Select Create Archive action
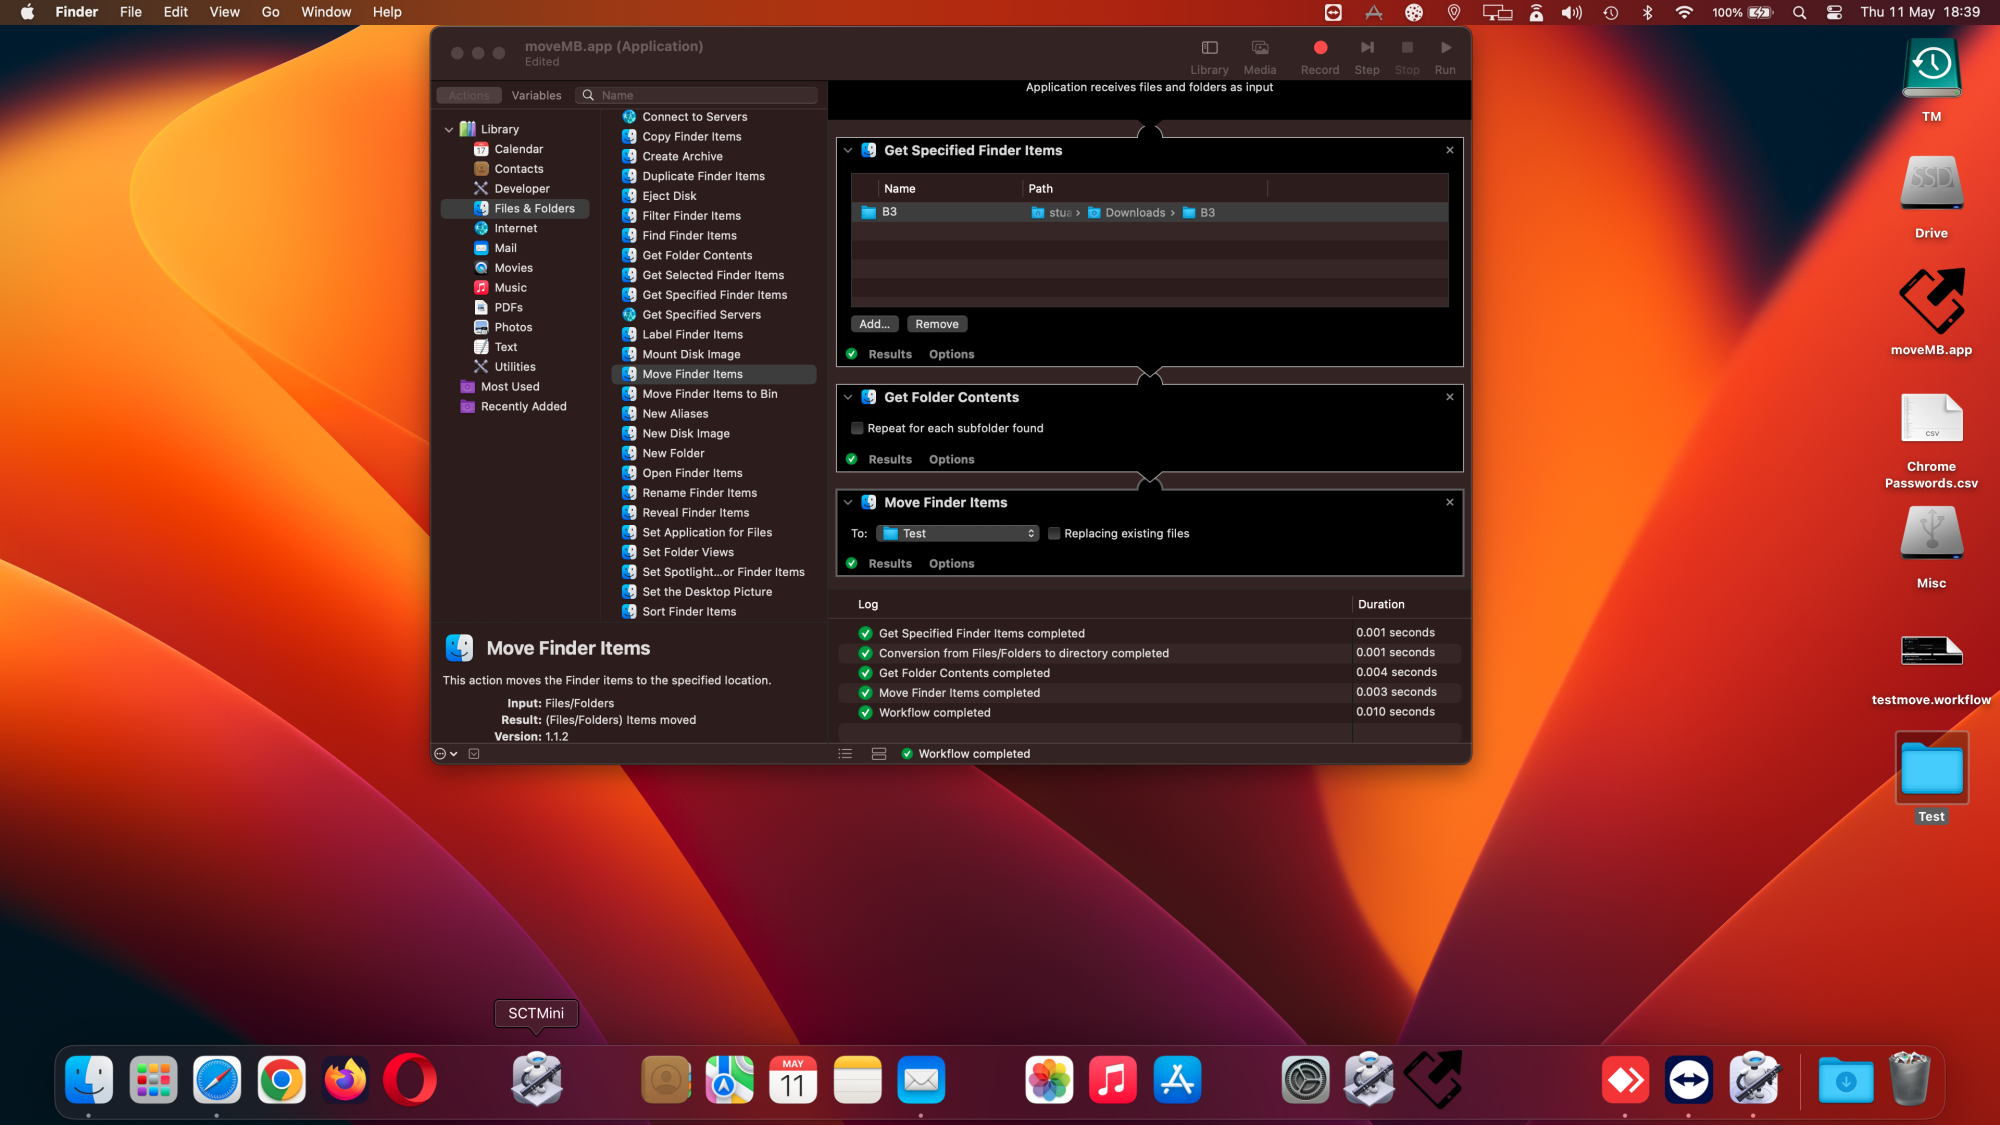 [682, 157]
